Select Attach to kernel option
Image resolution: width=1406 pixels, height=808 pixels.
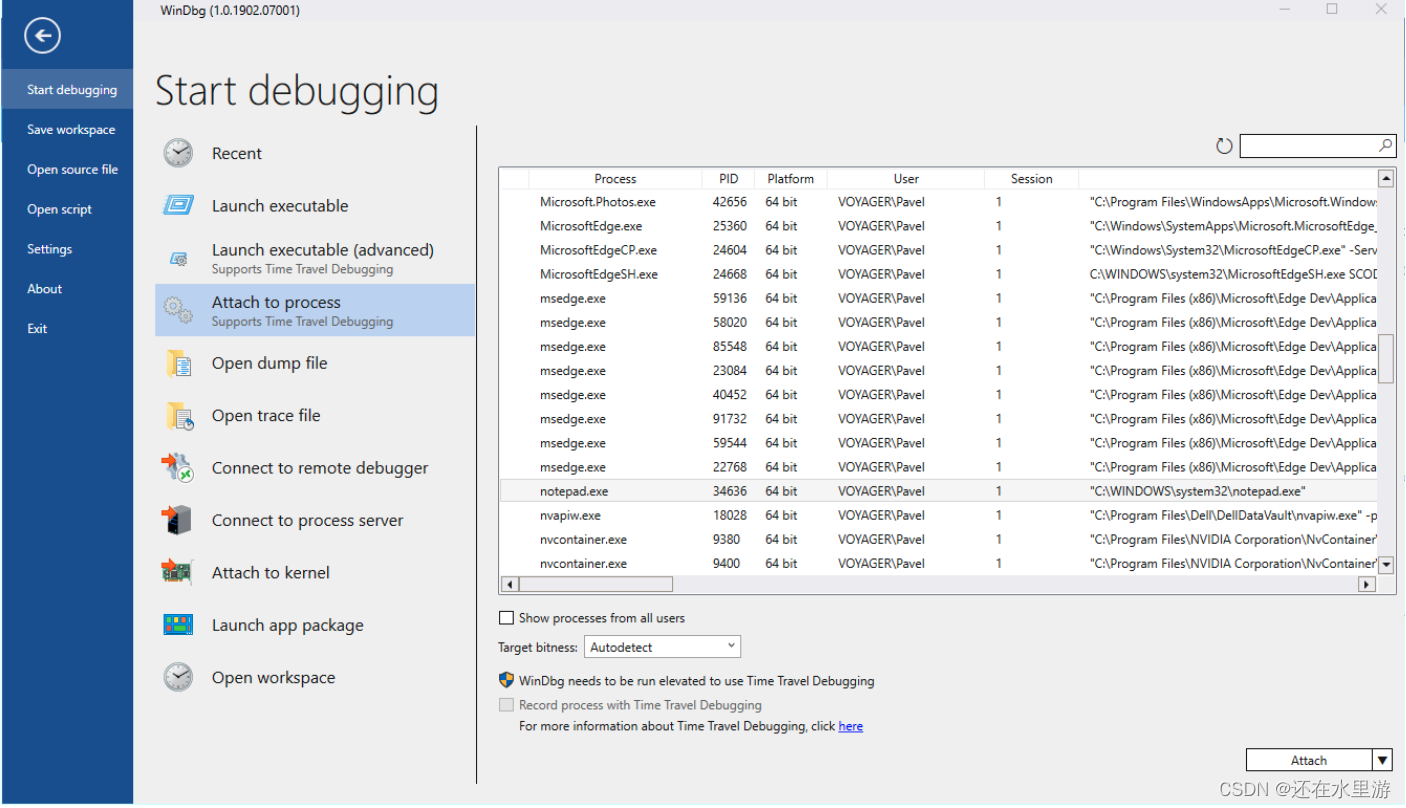(x=315, y=572)
